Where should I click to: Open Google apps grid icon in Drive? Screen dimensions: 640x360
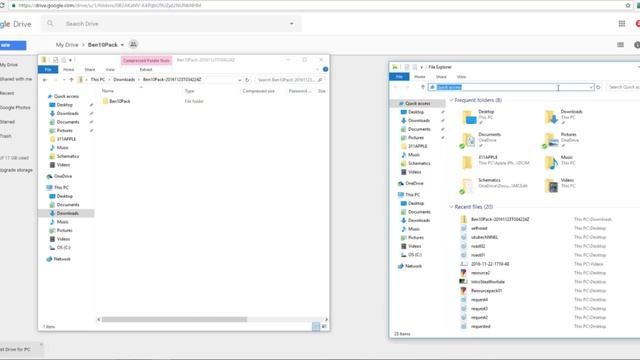click(x=622, y=24)
